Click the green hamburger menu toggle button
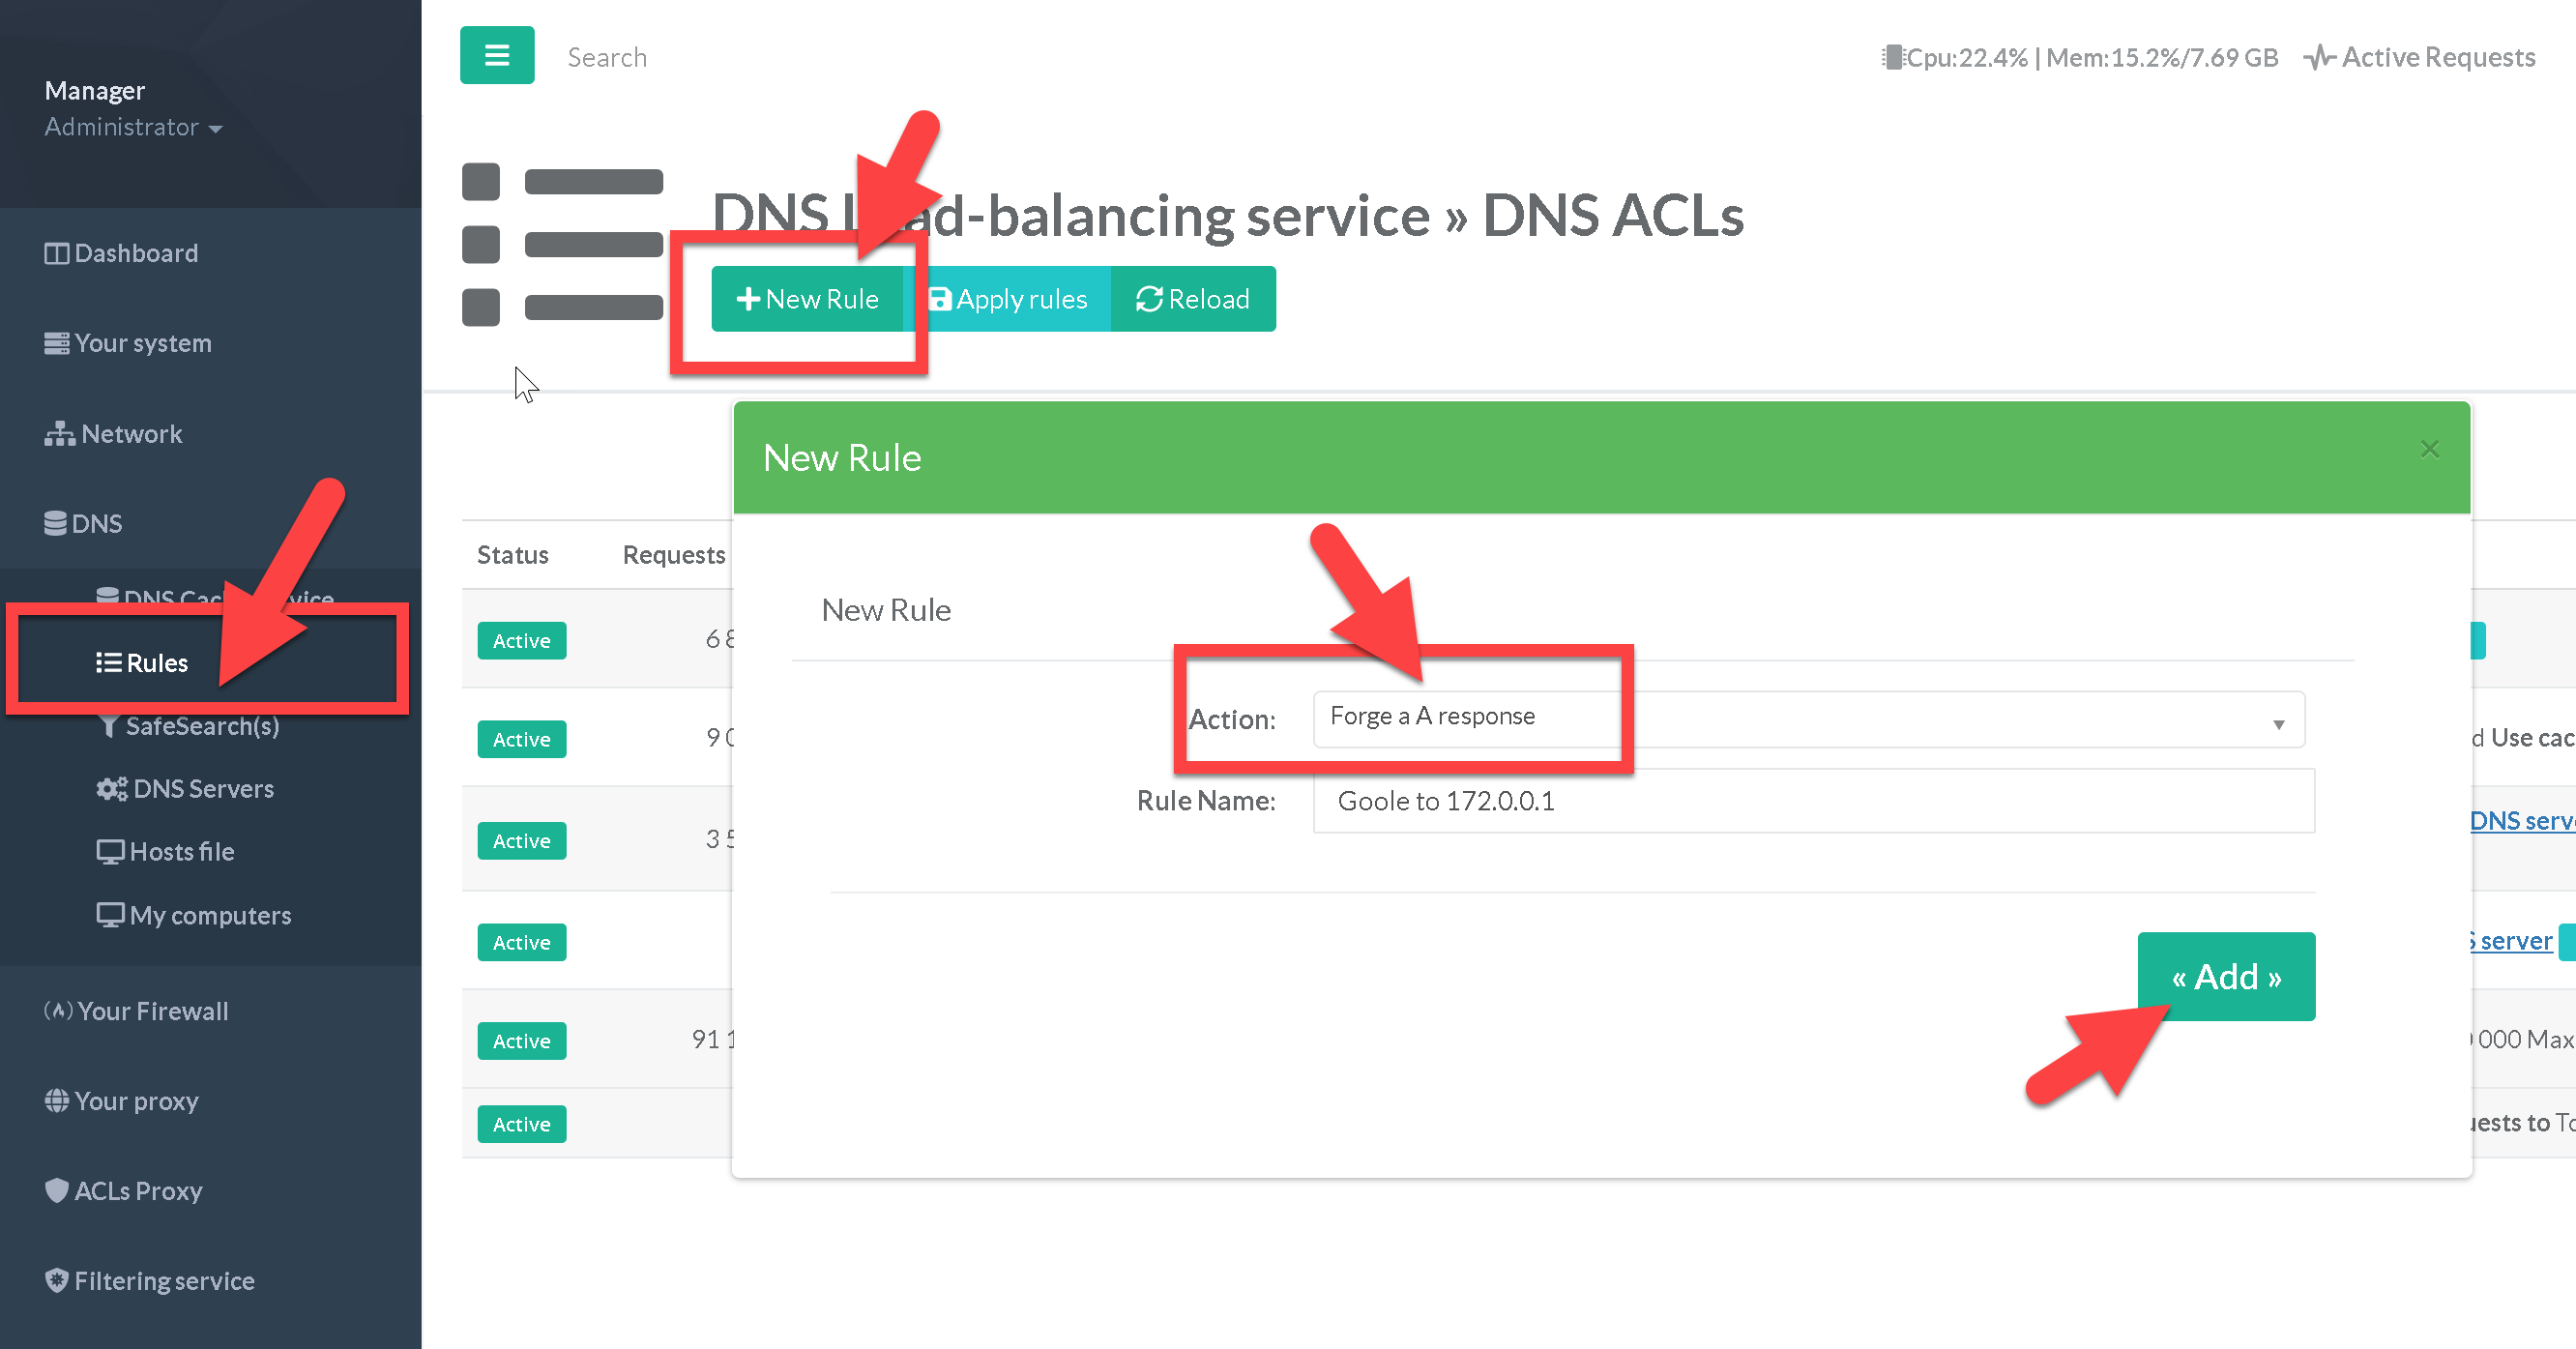 point(496,55)
